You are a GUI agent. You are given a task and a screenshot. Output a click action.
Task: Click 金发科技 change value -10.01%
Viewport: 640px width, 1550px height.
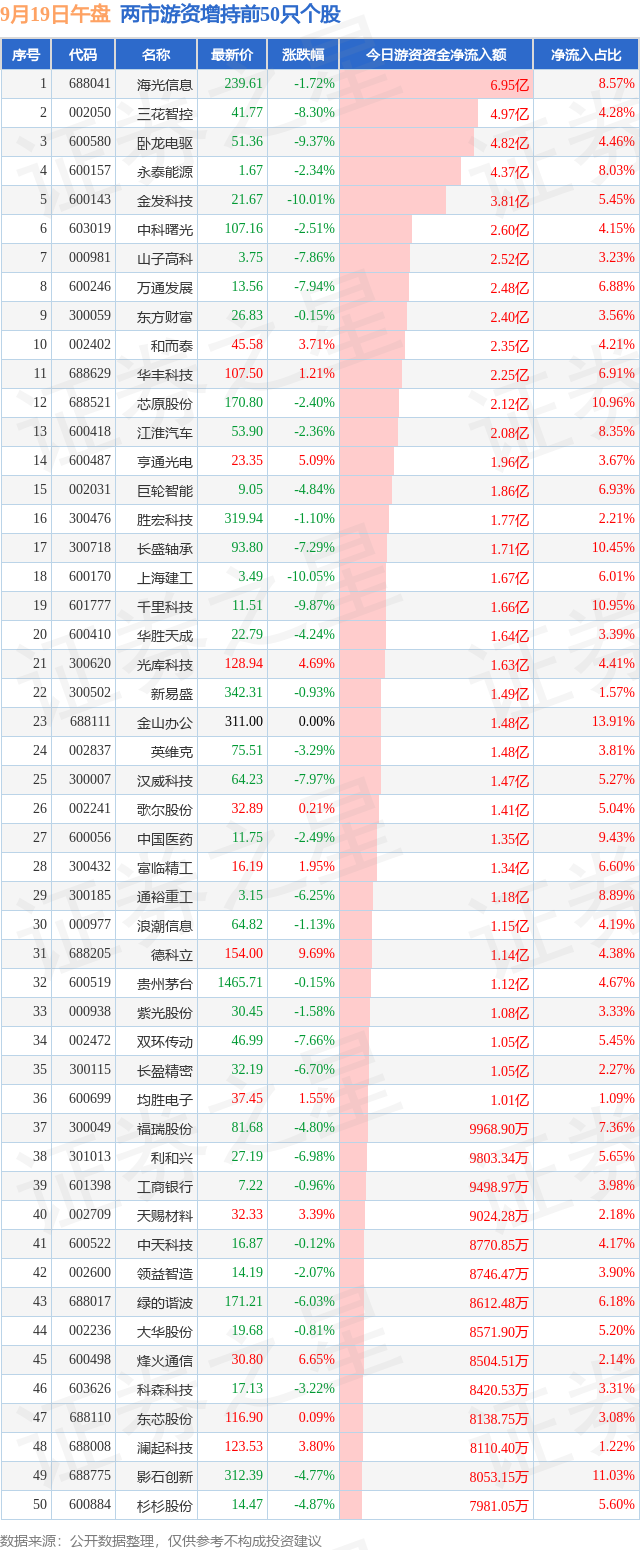tap(311, 200)
